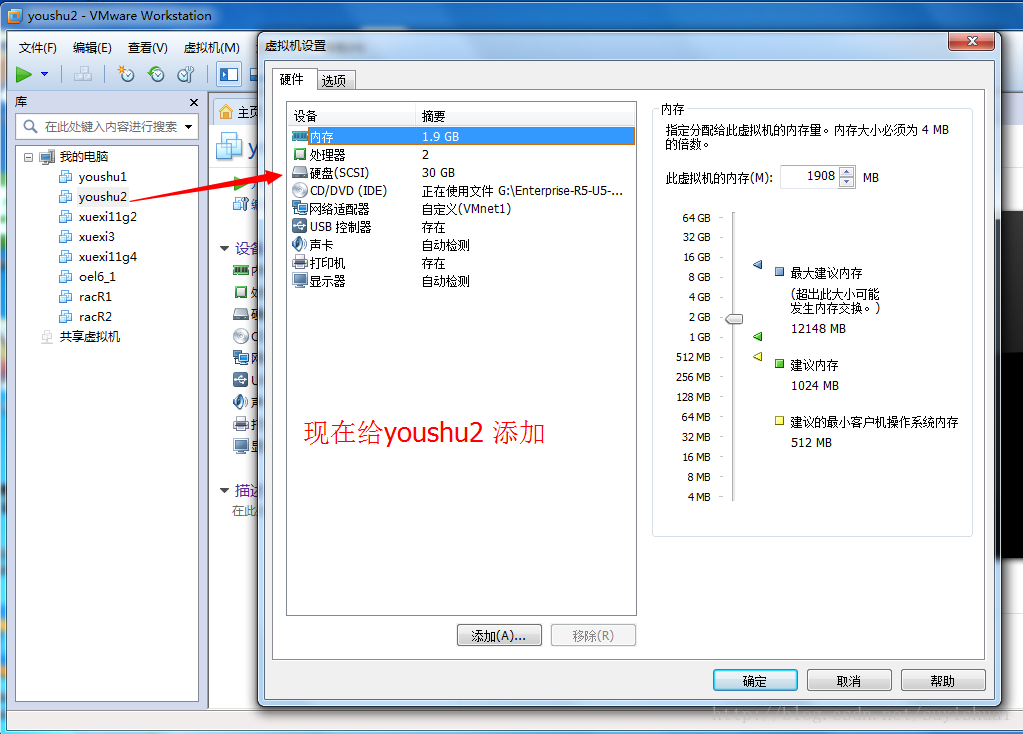1023x734 pixels.
Task: Collapse the My Computer tree node
Action: coord(28,157)
